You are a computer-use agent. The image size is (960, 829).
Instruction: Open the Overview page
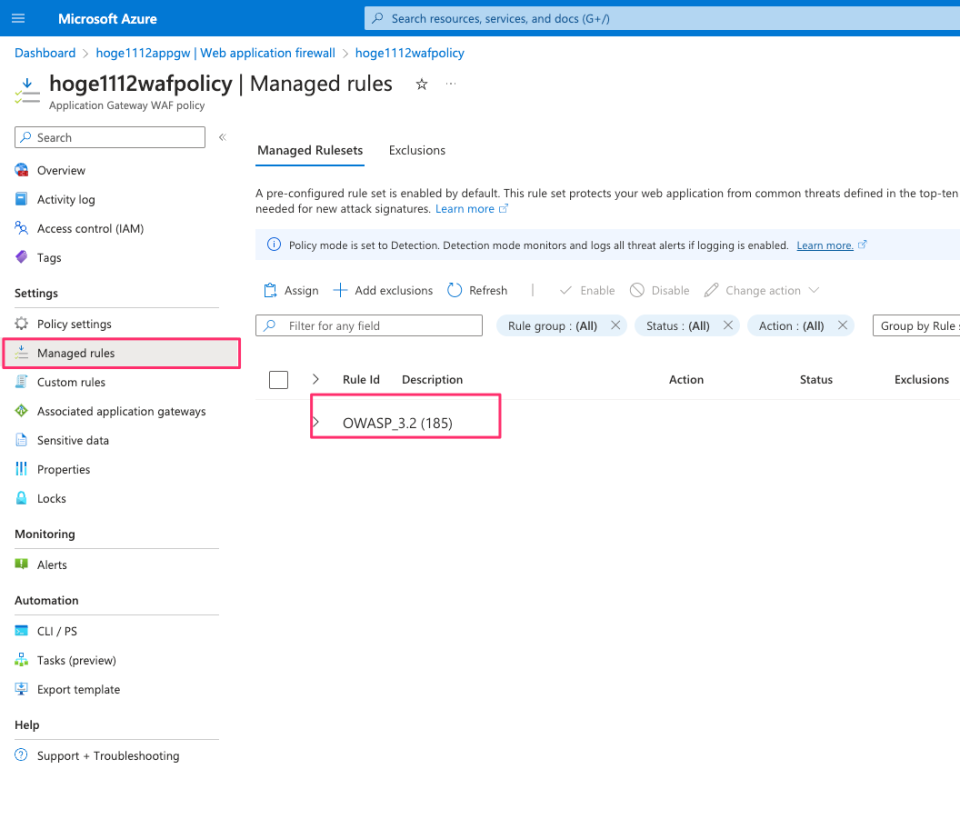pyautogui.click(x=62, y=170)
